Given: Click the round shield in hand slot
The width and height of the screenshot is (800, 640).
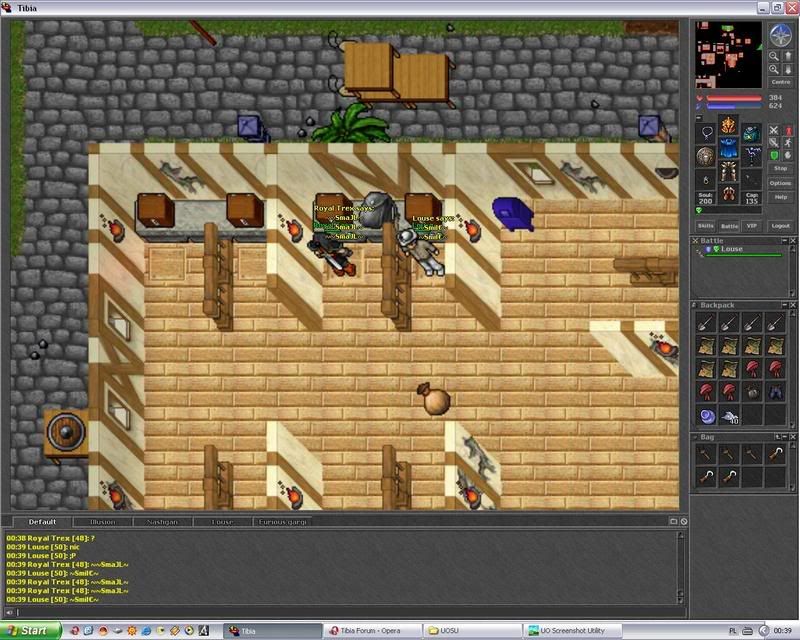Looking at the screenshot, I should [706, 156].
